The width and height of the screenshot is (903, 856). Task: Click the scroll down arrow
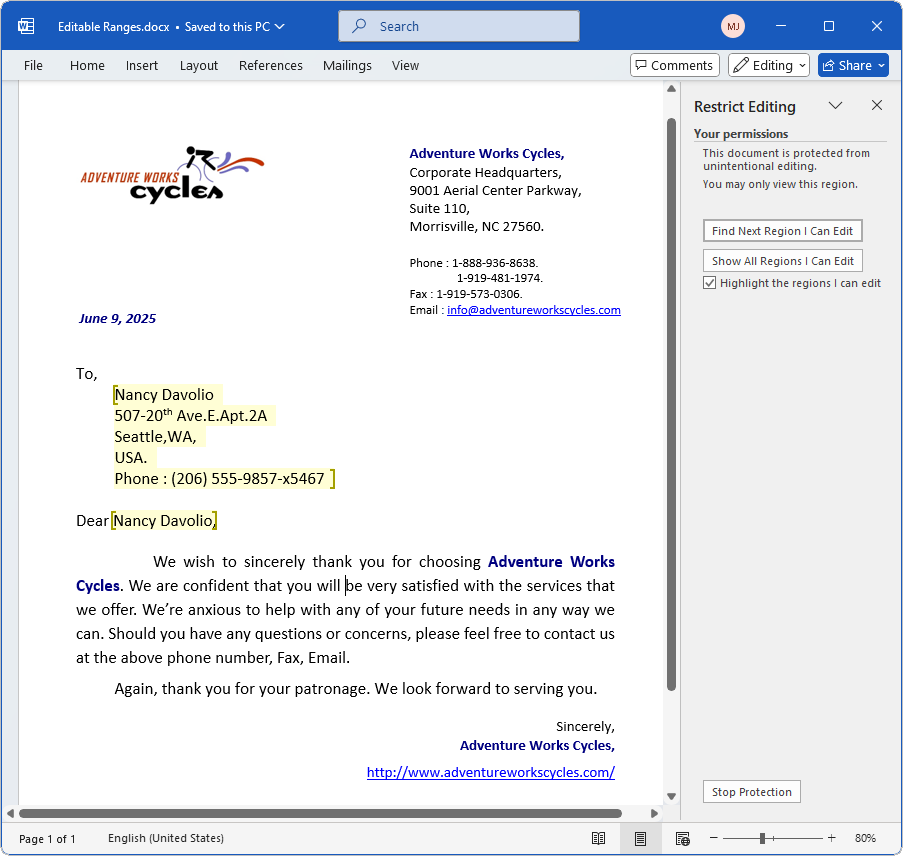click(x=671, y=796)
